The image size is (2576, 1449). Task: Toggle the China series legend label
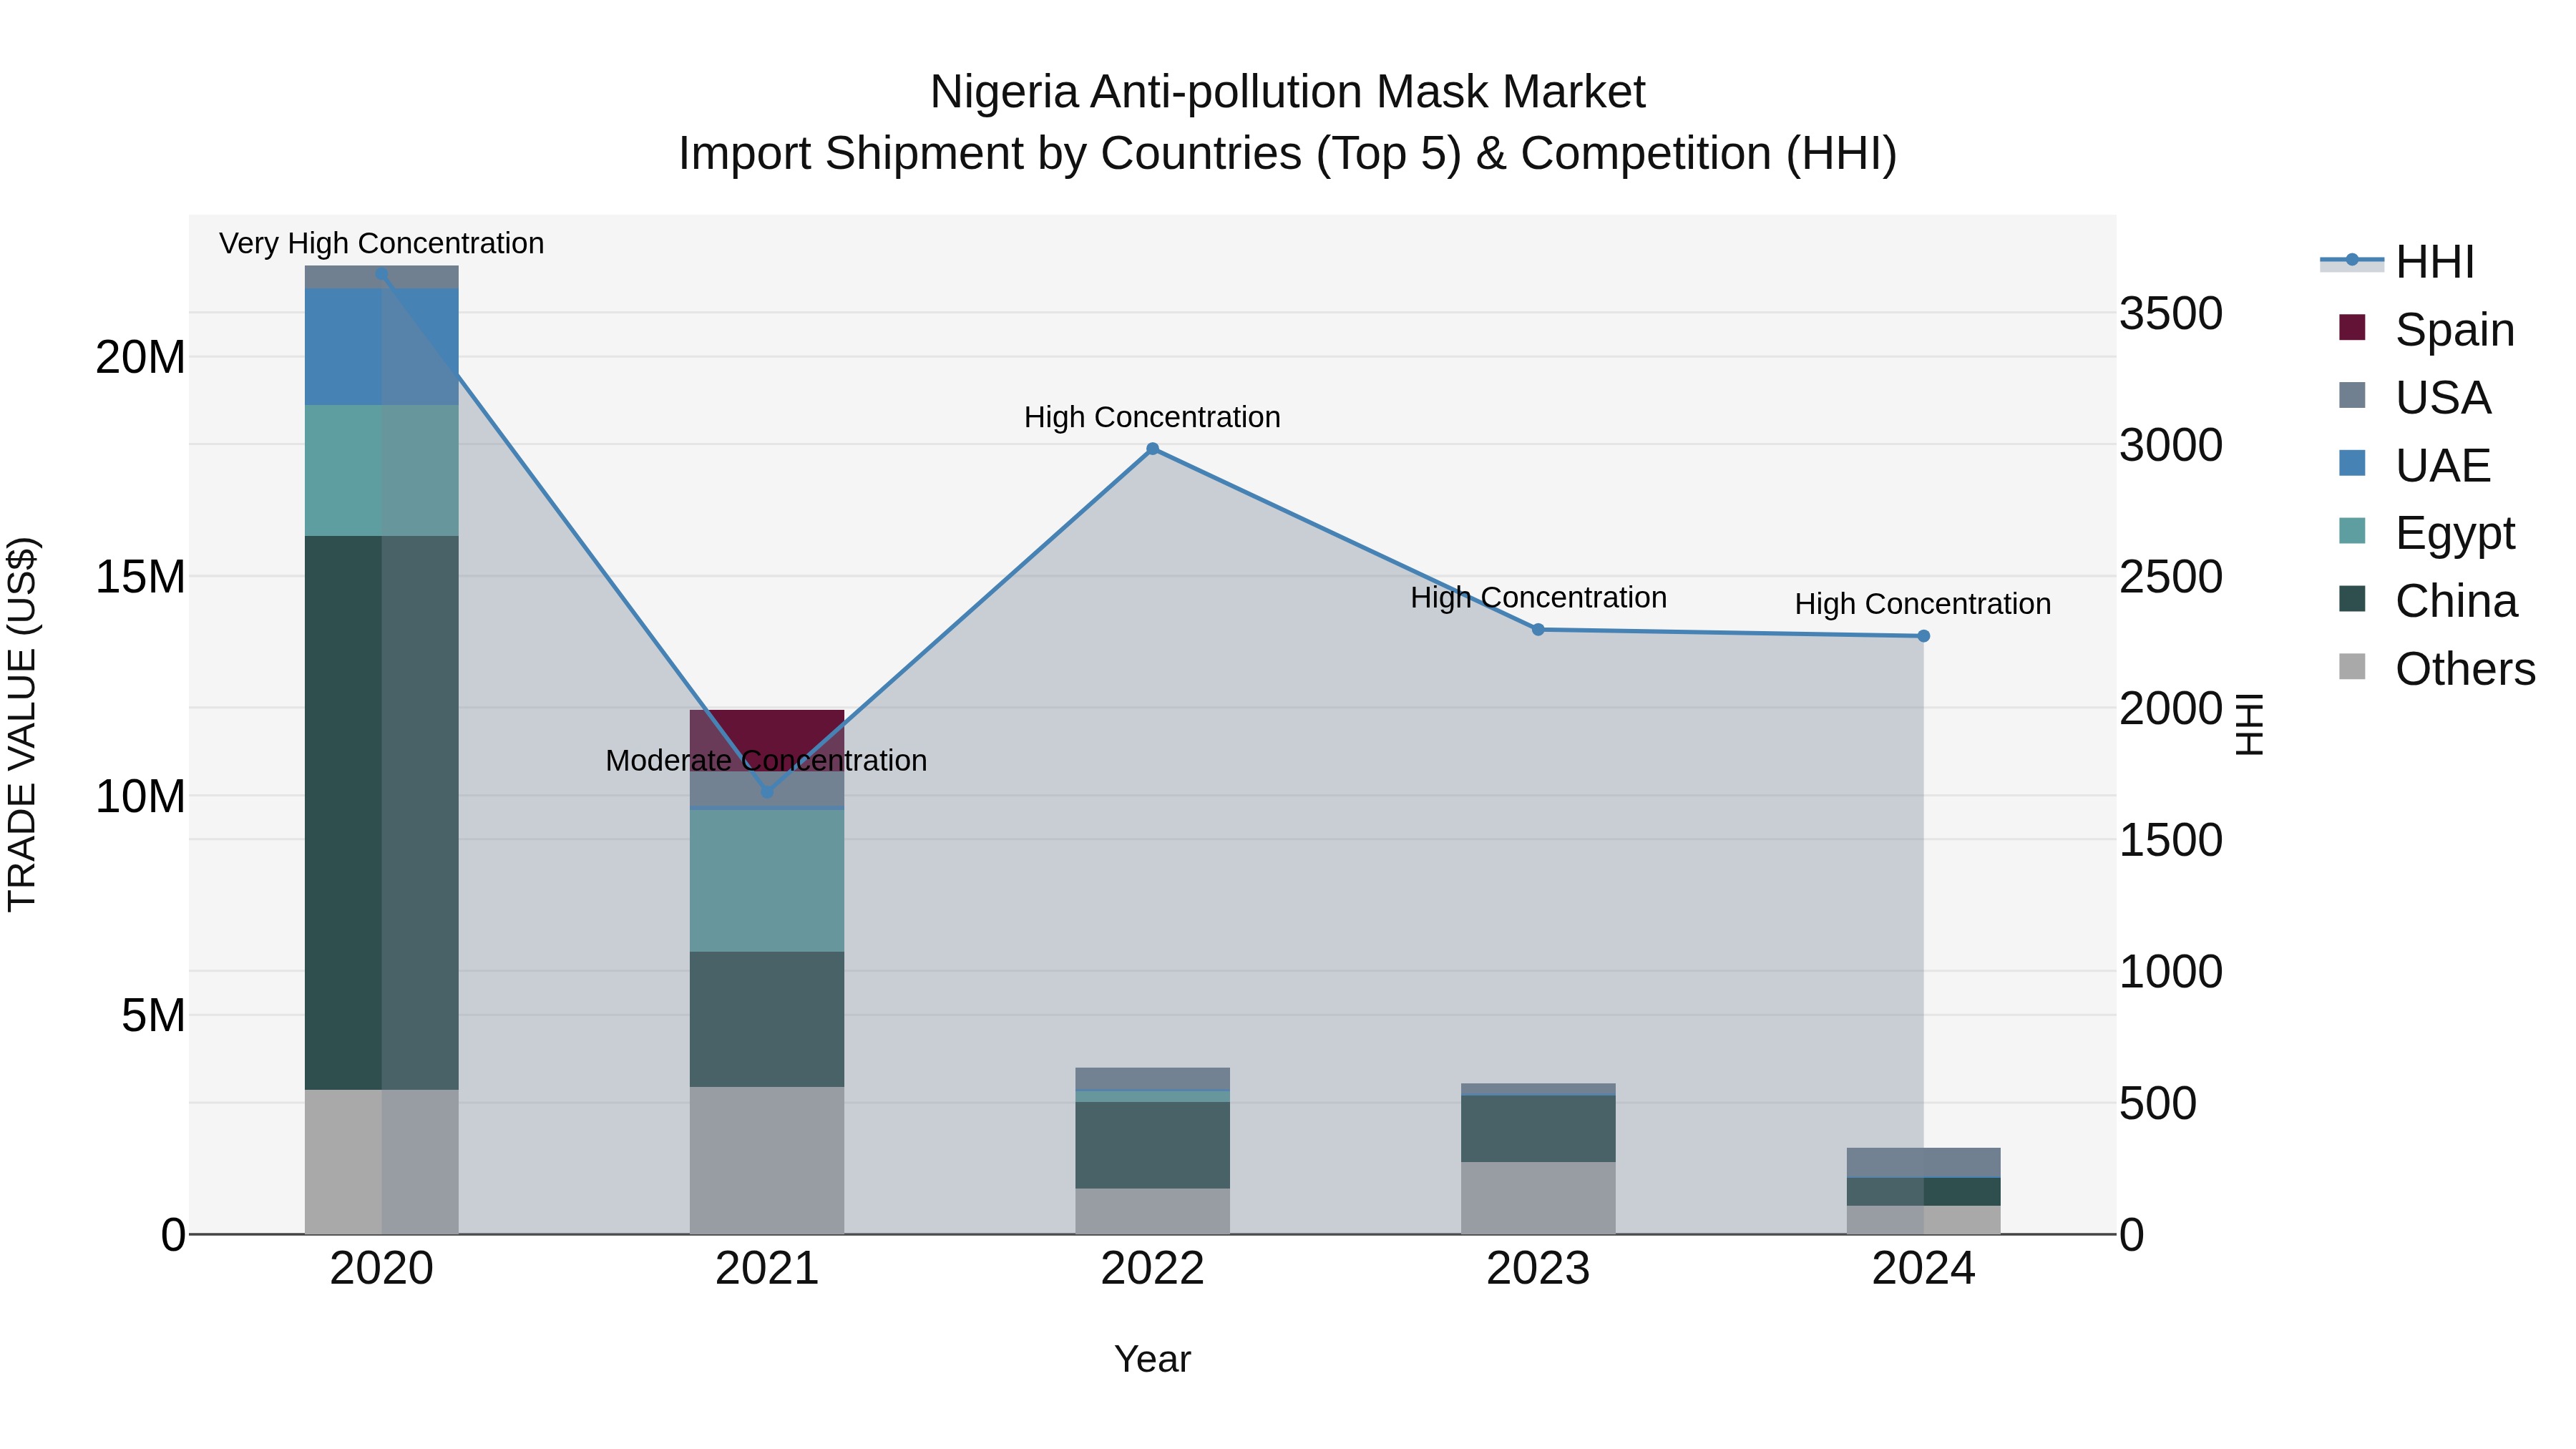click(x=2456, y=602)
